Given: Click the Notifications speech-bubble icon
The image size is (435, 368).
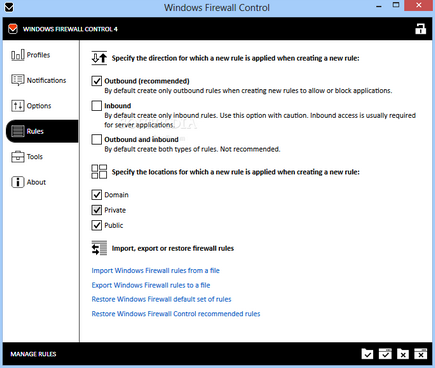Looking at the screenshot, I should click(x=18, y=80).
